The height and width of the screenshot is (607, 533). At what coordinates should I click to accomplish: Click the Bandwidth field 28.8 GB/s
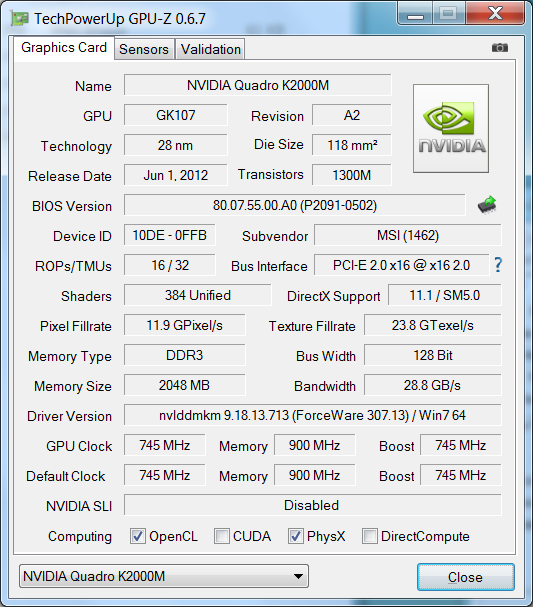(x=433, y=385)
